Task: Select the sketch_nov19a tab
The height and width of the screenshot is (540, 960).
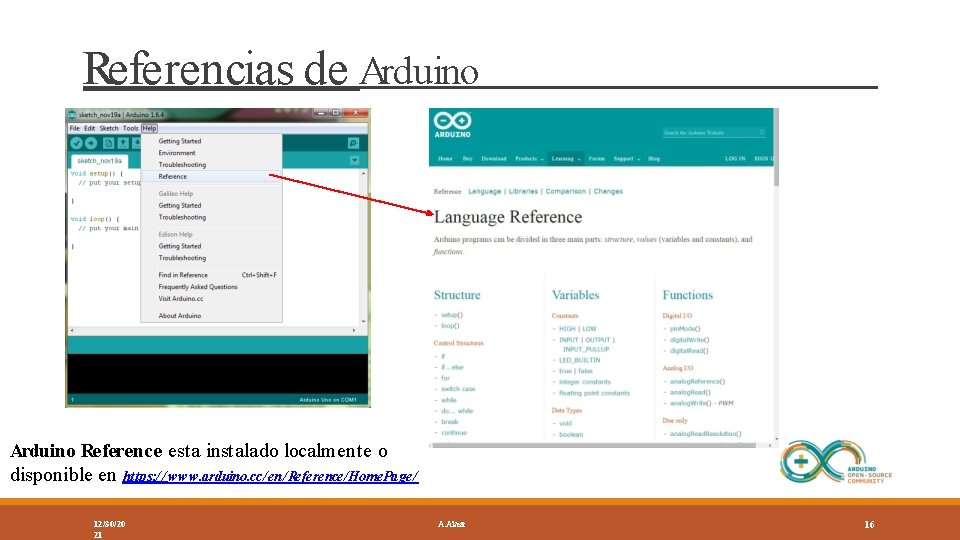Action: [x=99, y=160]
